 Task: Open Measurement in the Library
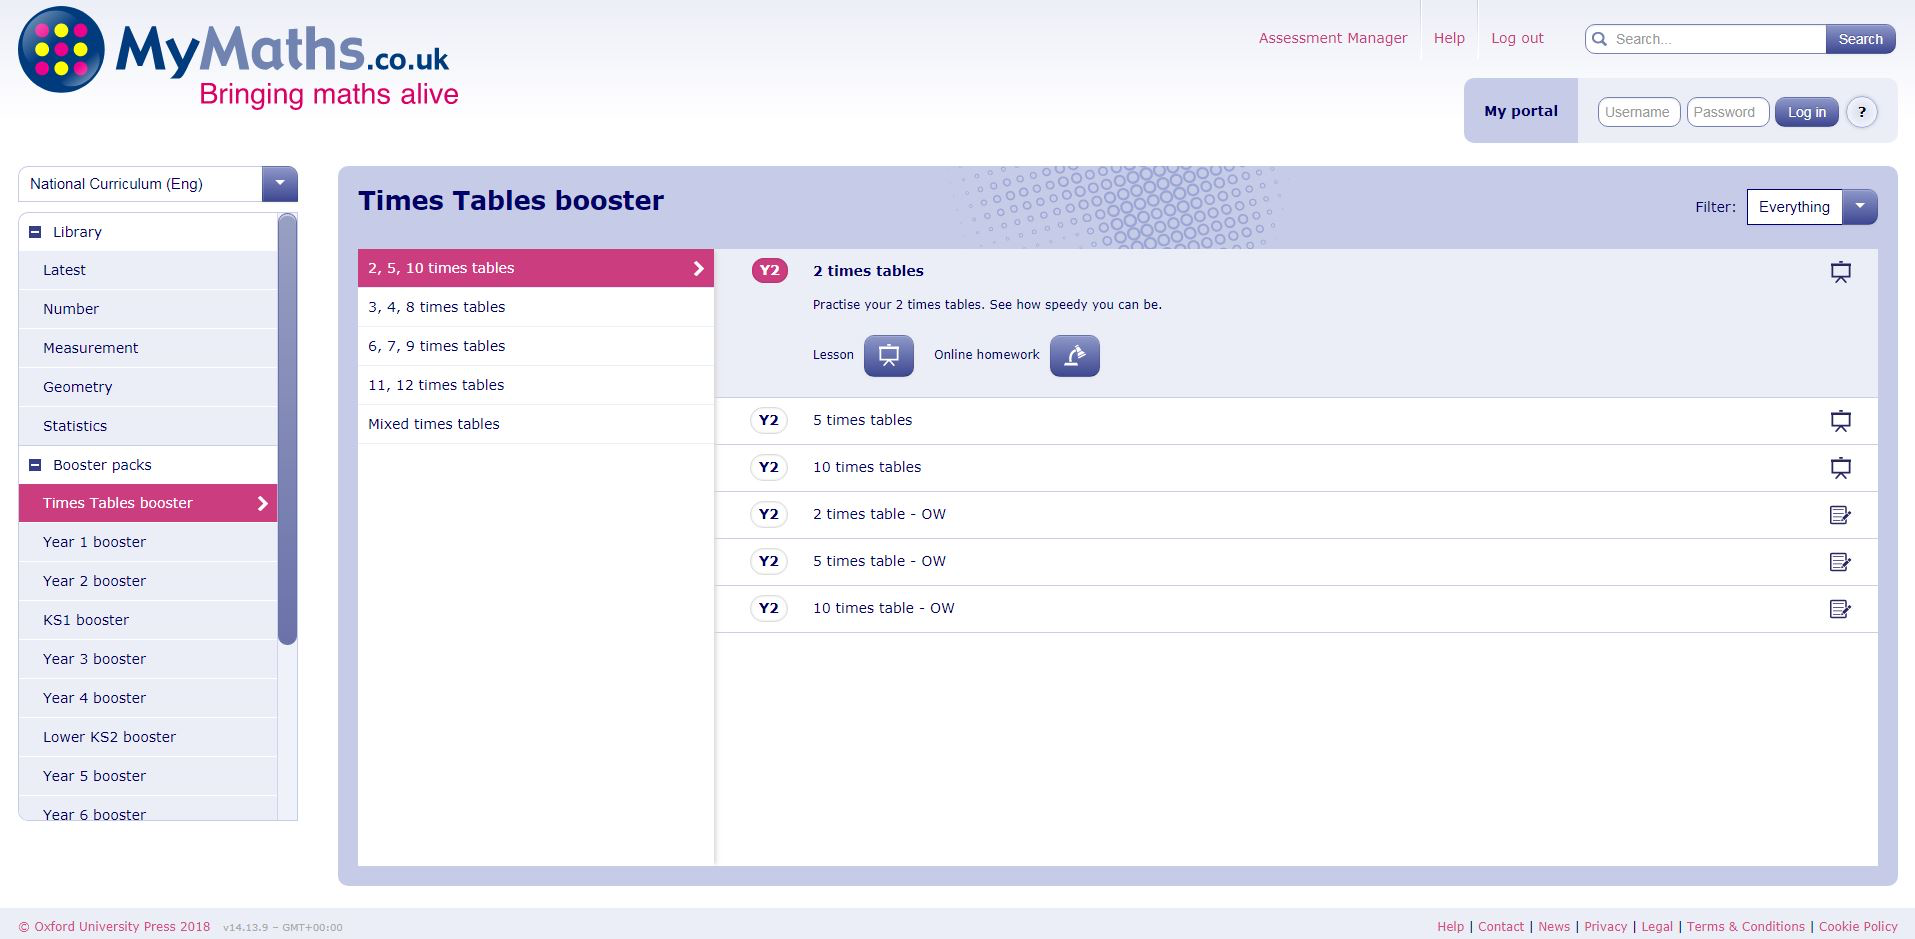tap(148, 348)
